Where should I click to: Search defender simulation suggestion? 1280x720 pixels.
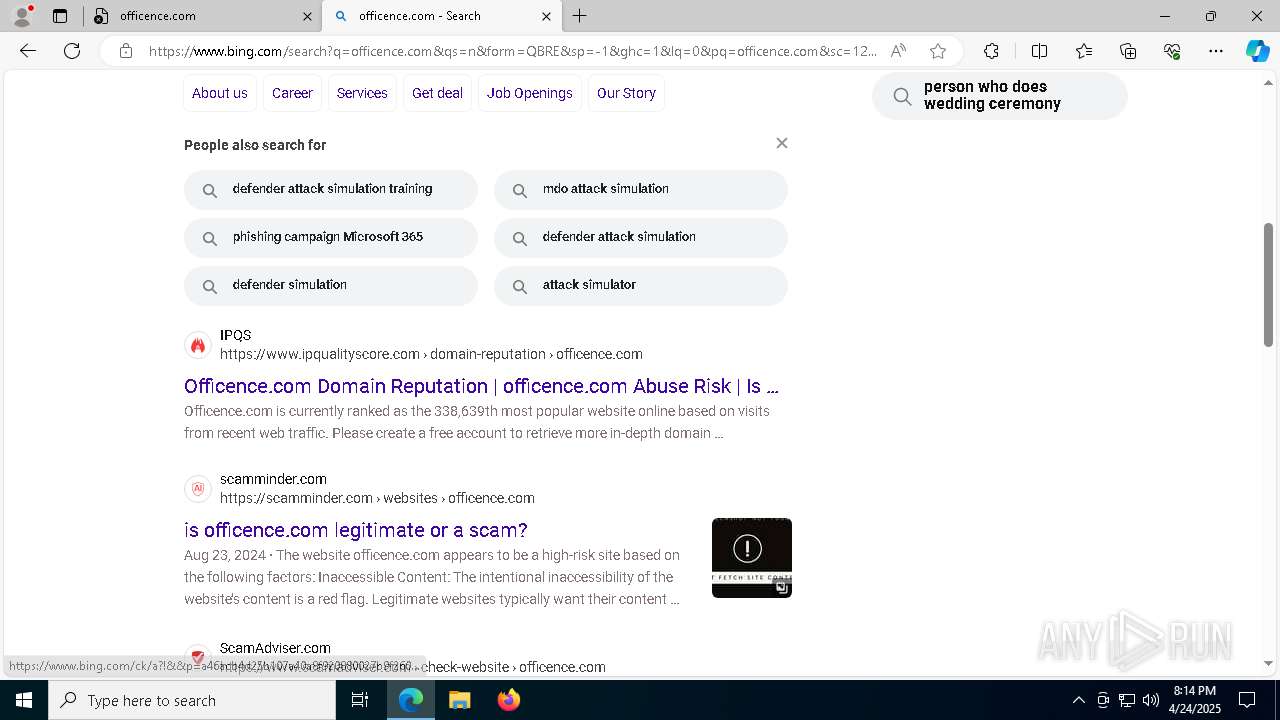331,285
